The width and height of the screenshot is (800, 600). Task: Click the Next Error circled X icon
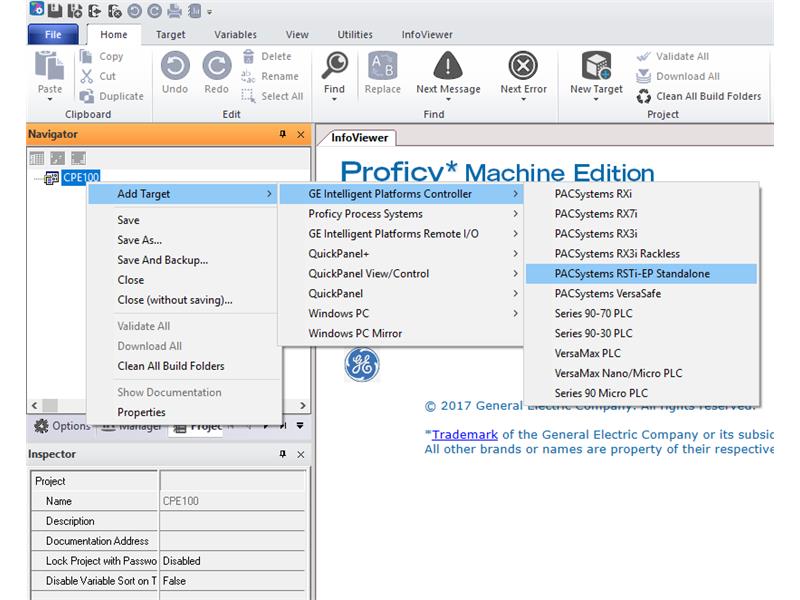pos(523,66)
